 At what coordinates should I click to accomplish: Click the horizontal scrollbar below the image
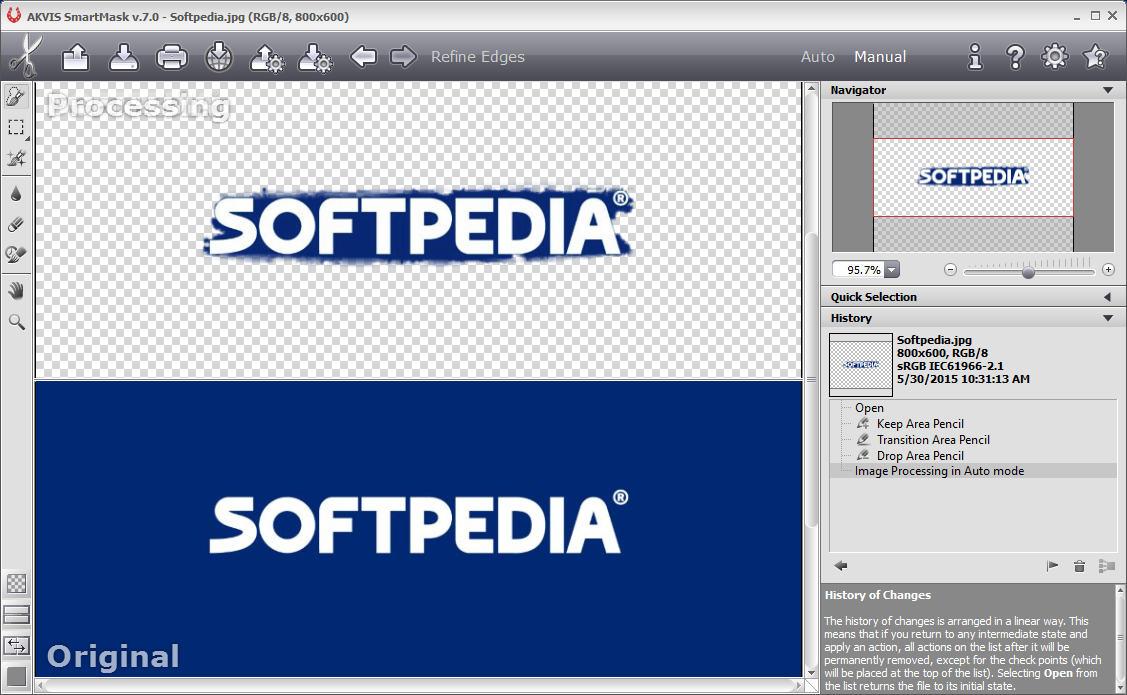(419, 686)
